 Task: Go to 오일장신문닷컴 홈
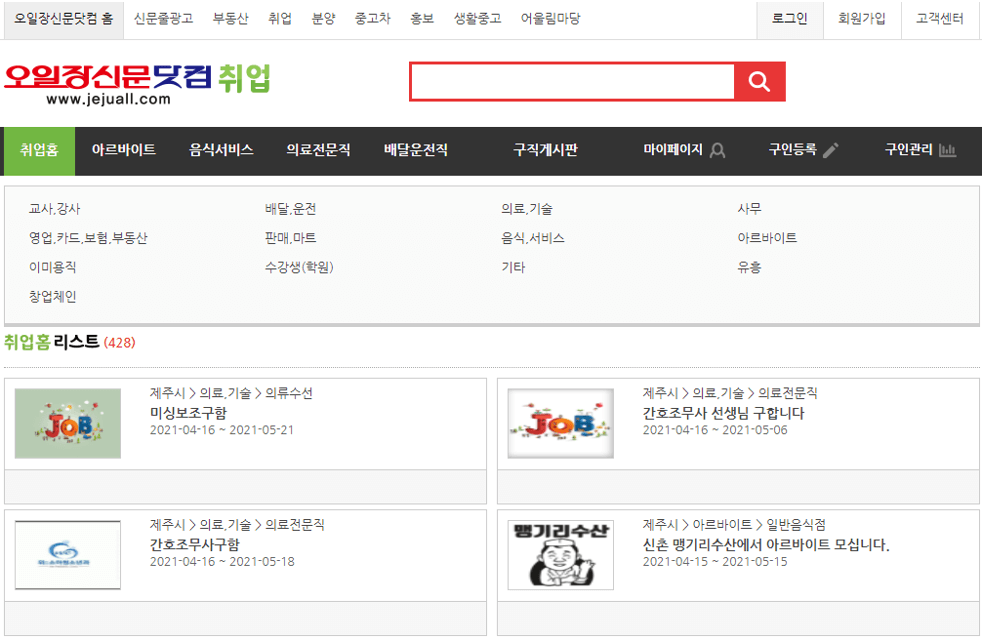pos(64,19)
